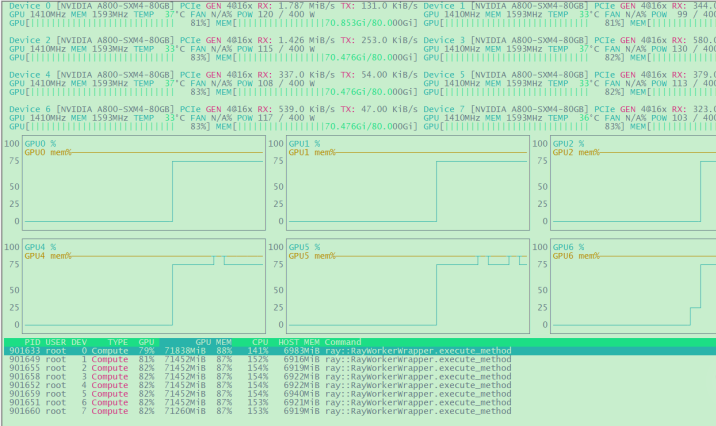
Task: Click the 141% CPU usage value
Action: click(x=258, y=351)
